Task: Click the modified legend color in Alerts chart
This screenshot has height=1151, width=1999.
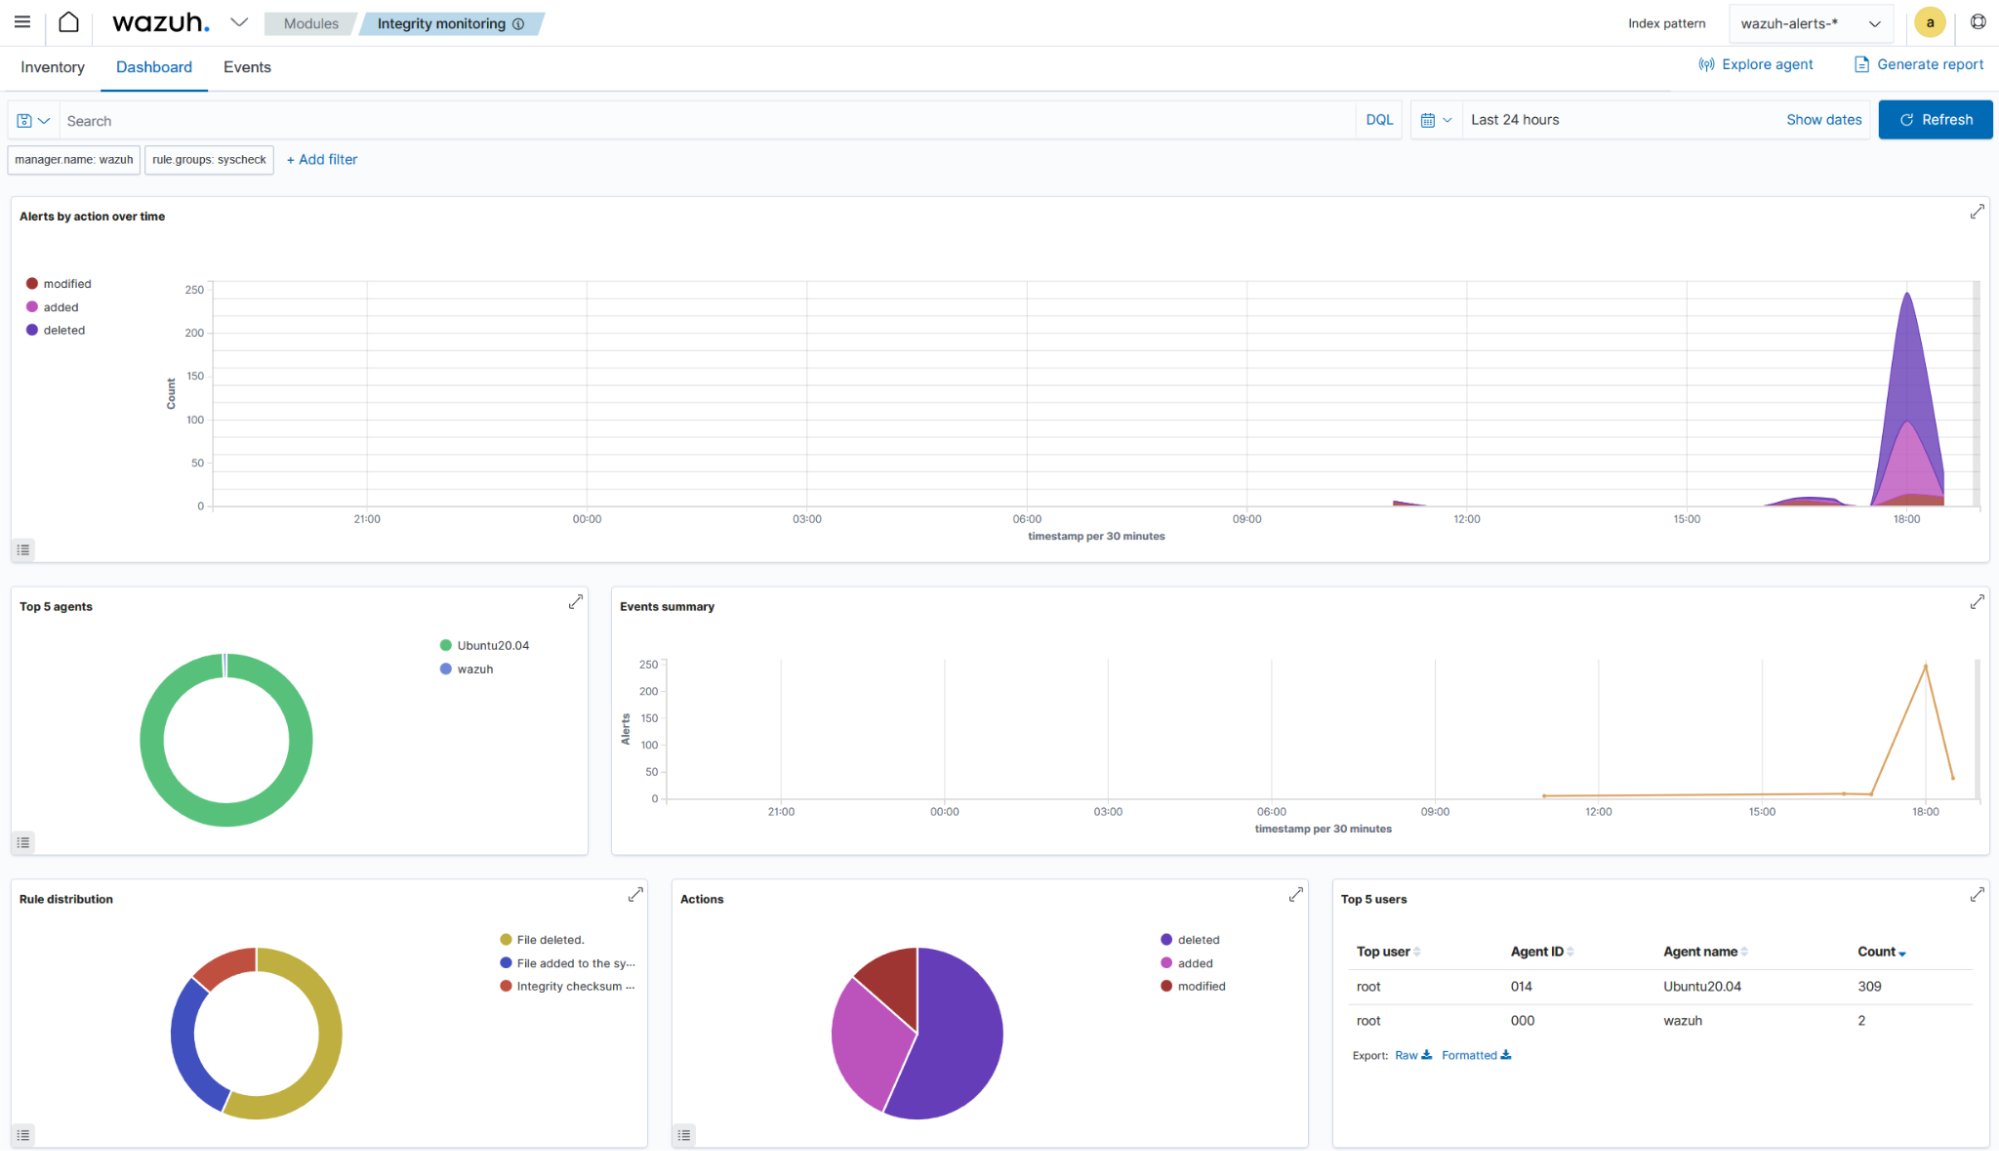Action: coord(32,284)
